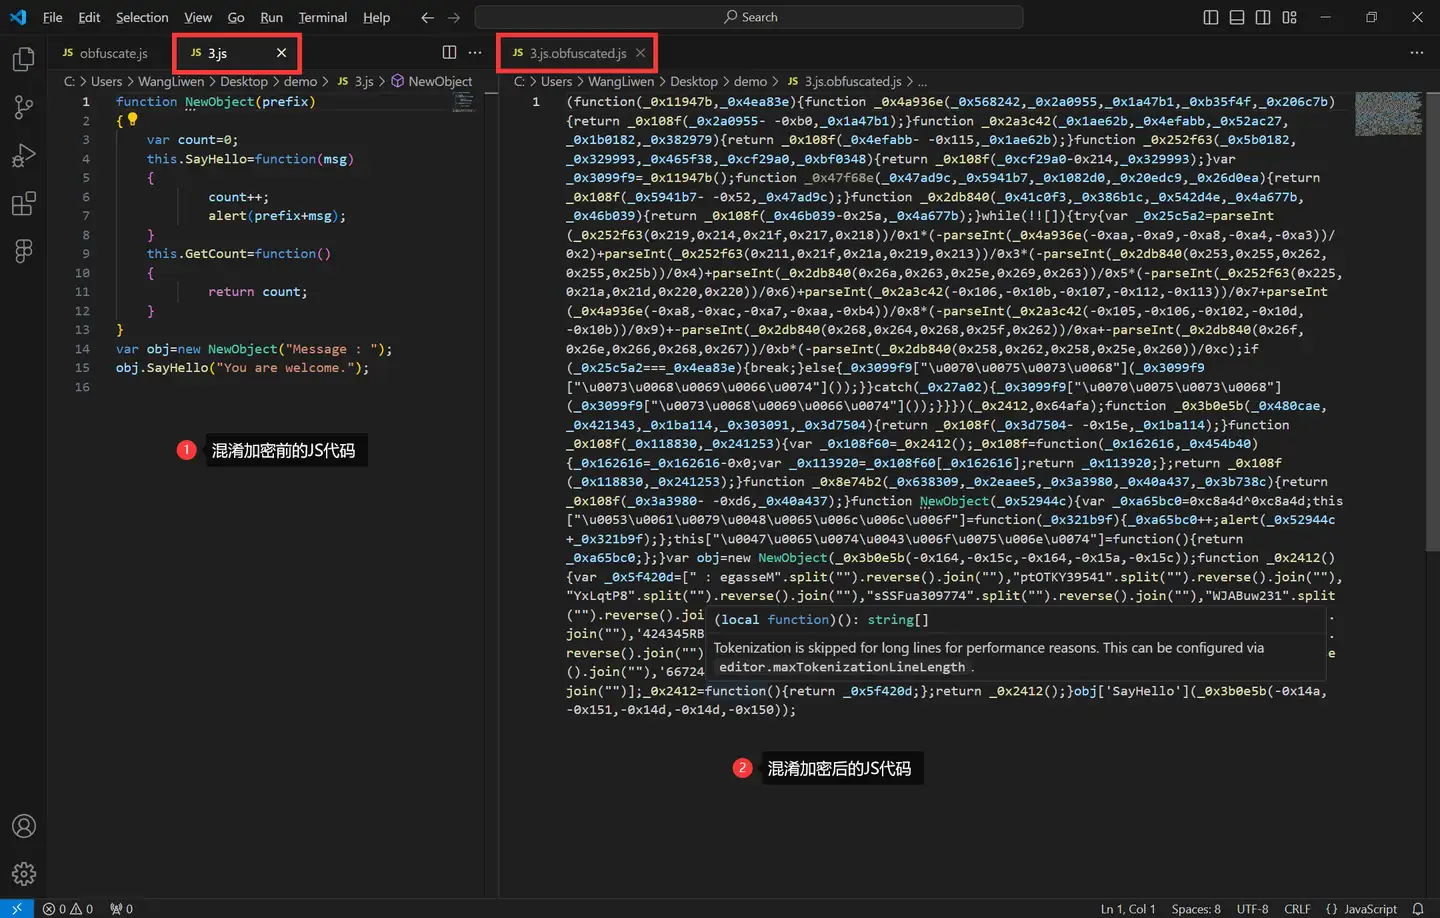Change indentation via Spaces: 8
This screenshot has width=1440, height=918.
click(x=1196, y=908)
